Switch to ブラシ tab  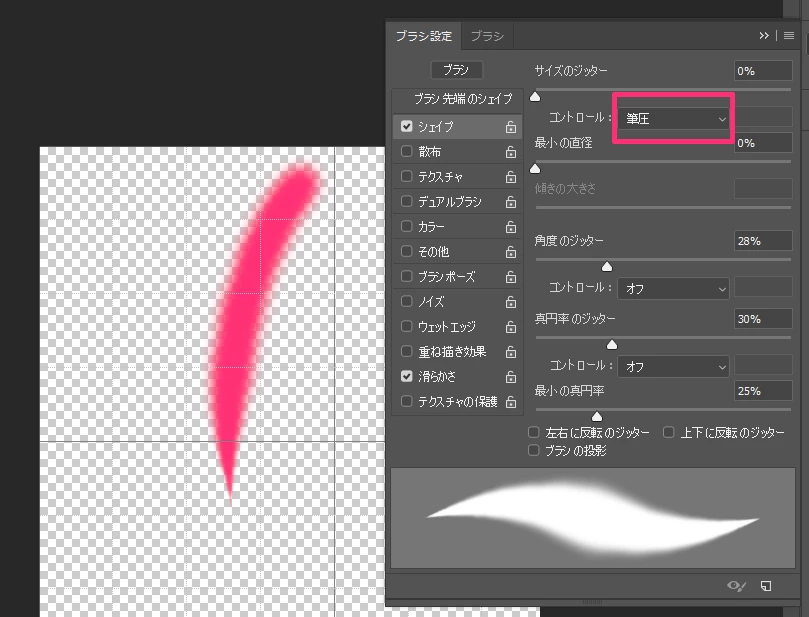487,36
